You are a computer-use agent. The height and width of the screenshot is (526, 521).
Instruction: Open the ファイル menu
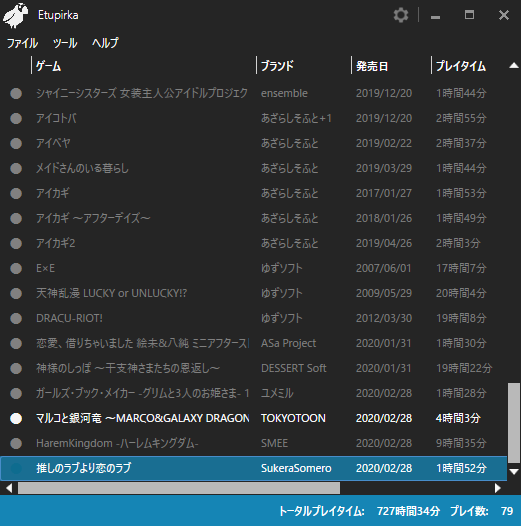pos(22,43)
